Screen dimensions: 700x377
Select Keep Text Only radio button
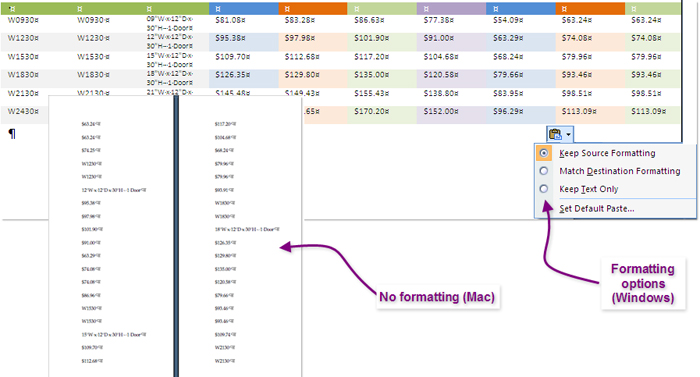click(x=543, y=189)
